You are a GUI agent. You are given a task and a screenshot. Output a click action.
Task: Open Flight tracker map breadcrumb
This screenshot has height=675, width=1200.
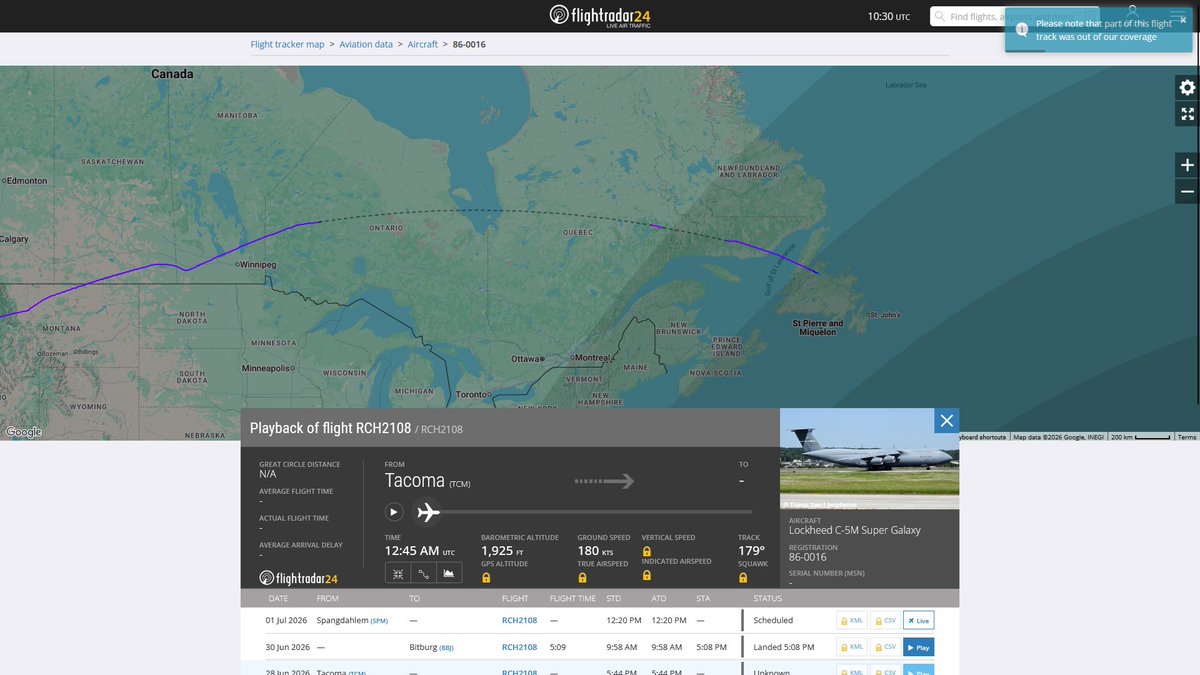tap(287, 44)
